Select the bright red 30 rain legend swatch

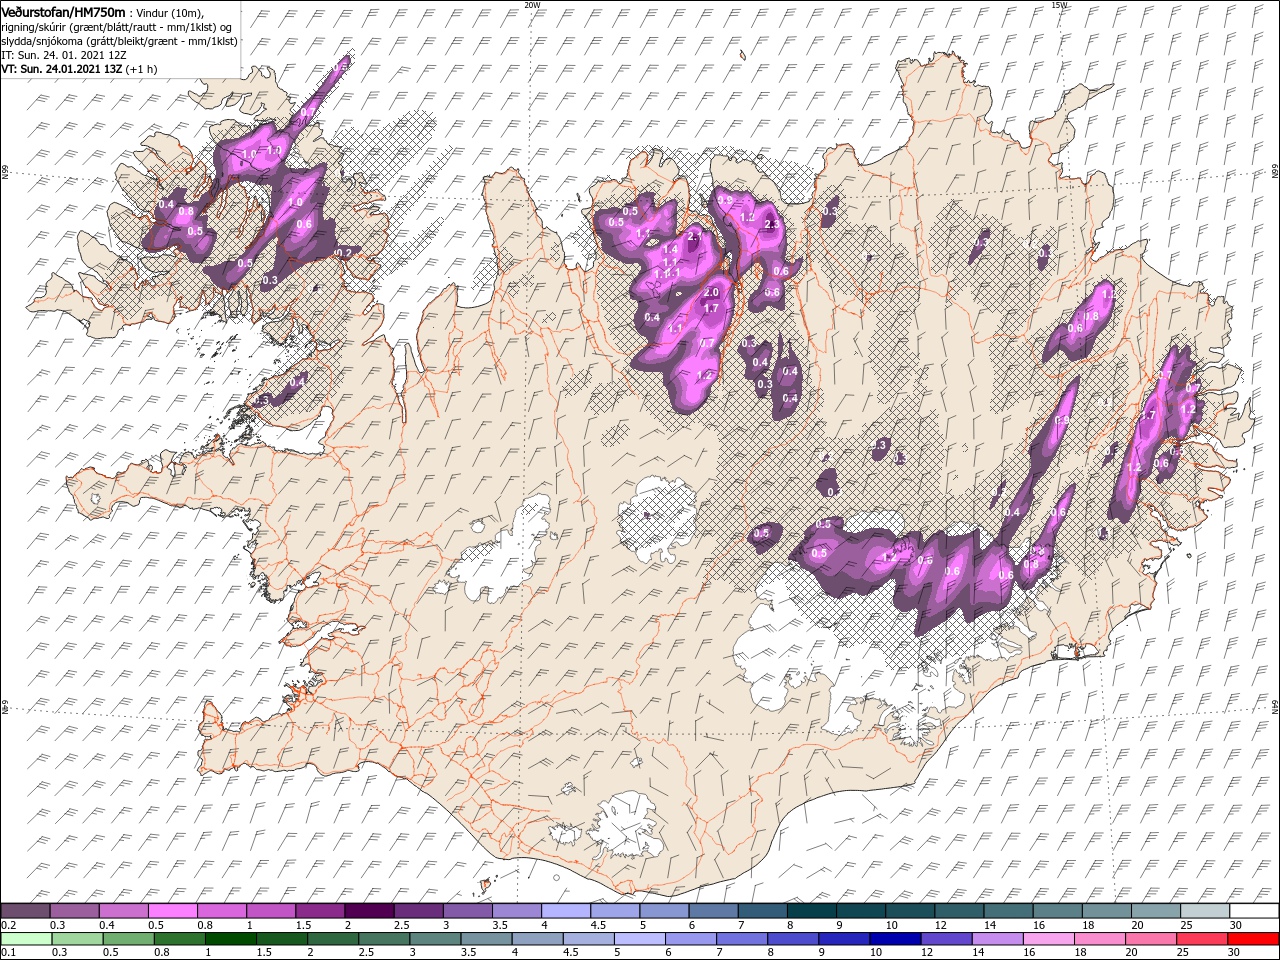[1253, 939]
